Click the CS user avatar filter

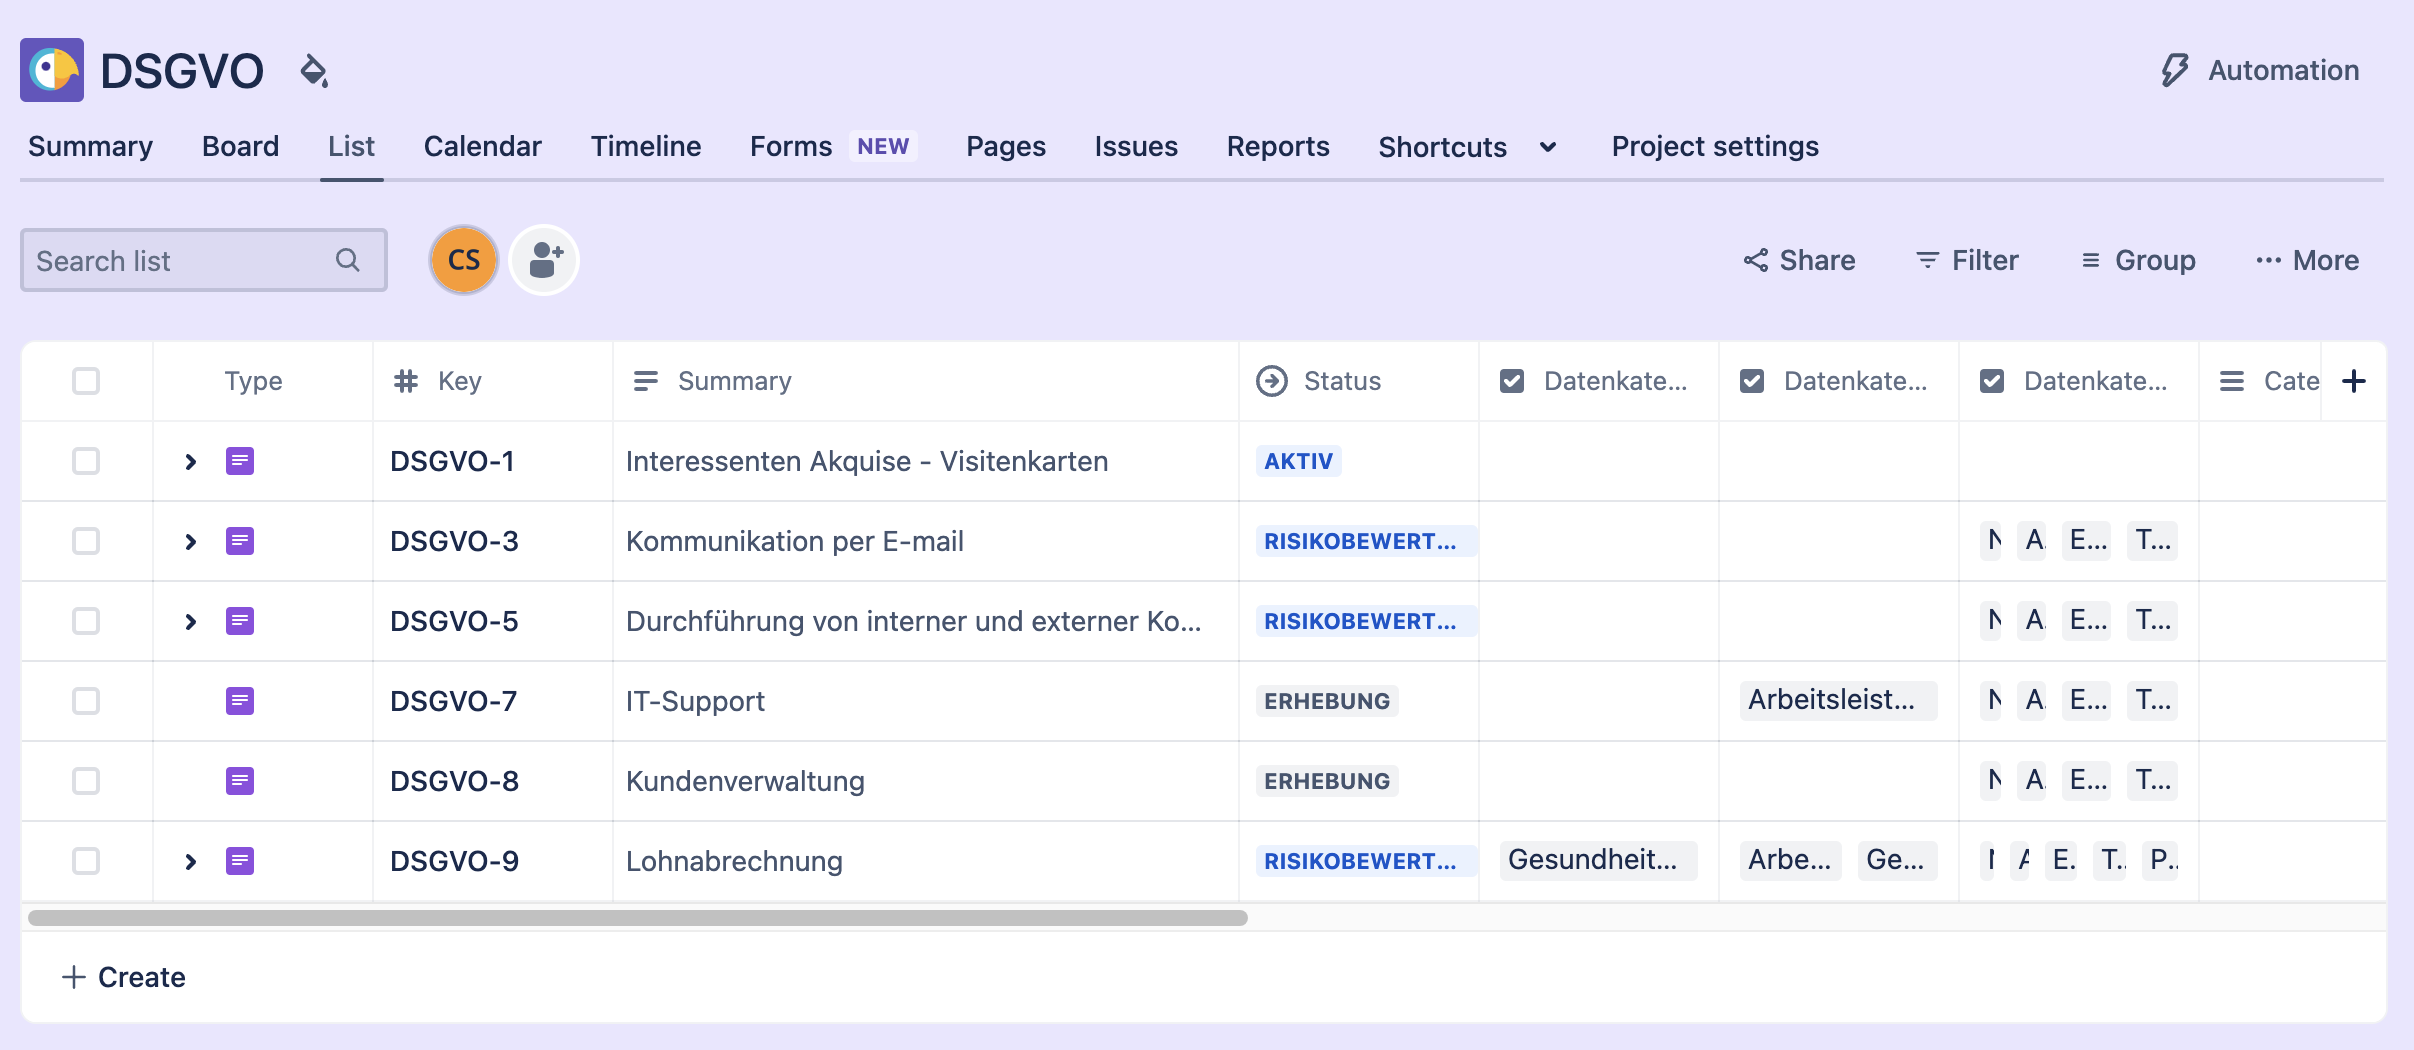click(x=464, y=260)
